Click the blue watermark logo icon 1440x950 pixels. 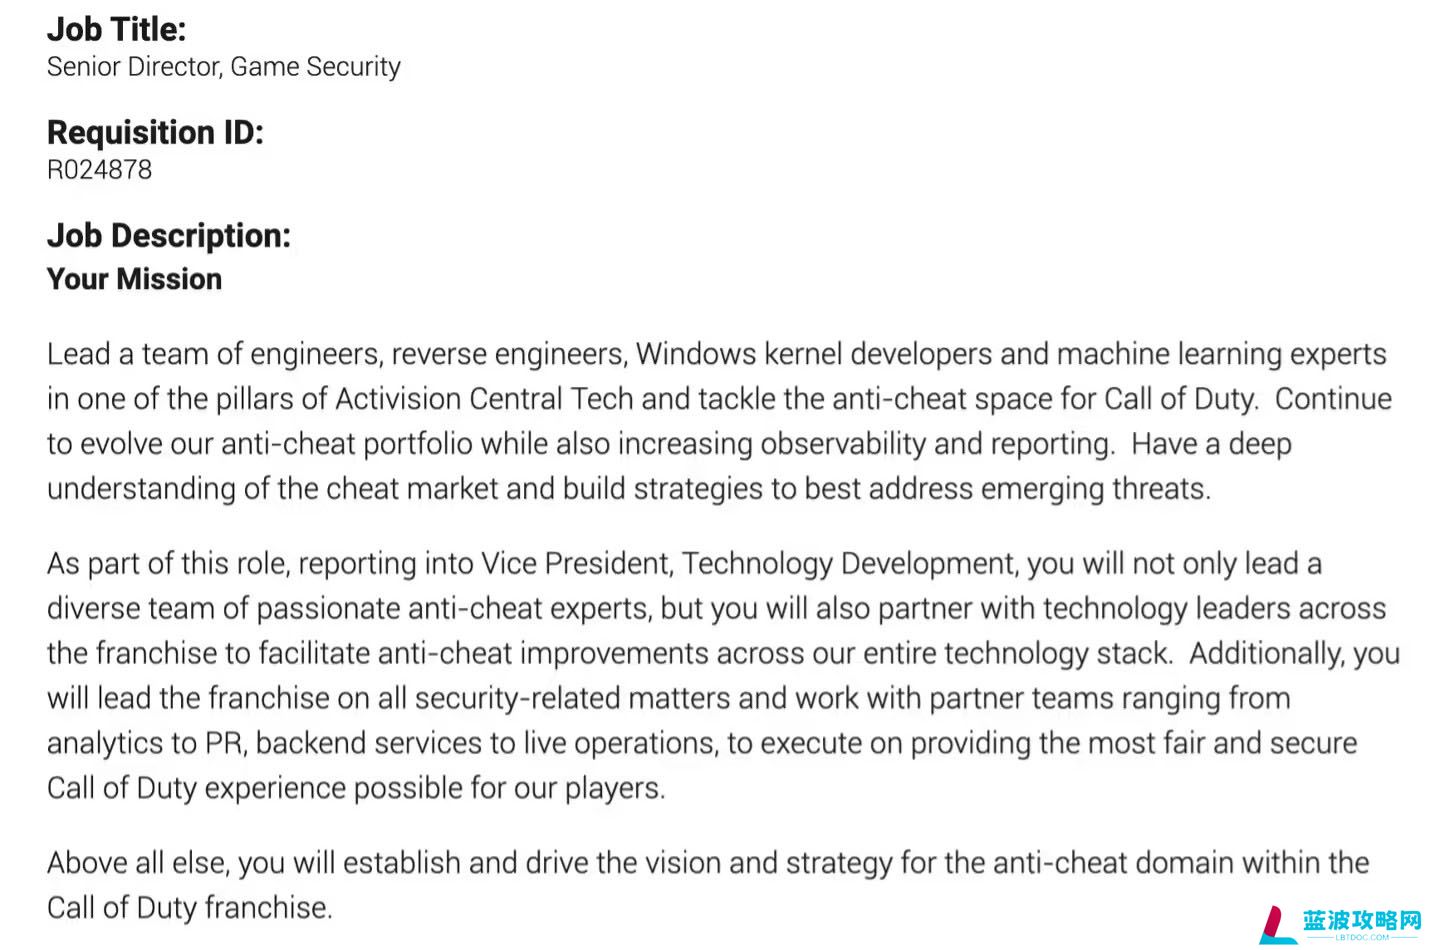[1276, 924]
